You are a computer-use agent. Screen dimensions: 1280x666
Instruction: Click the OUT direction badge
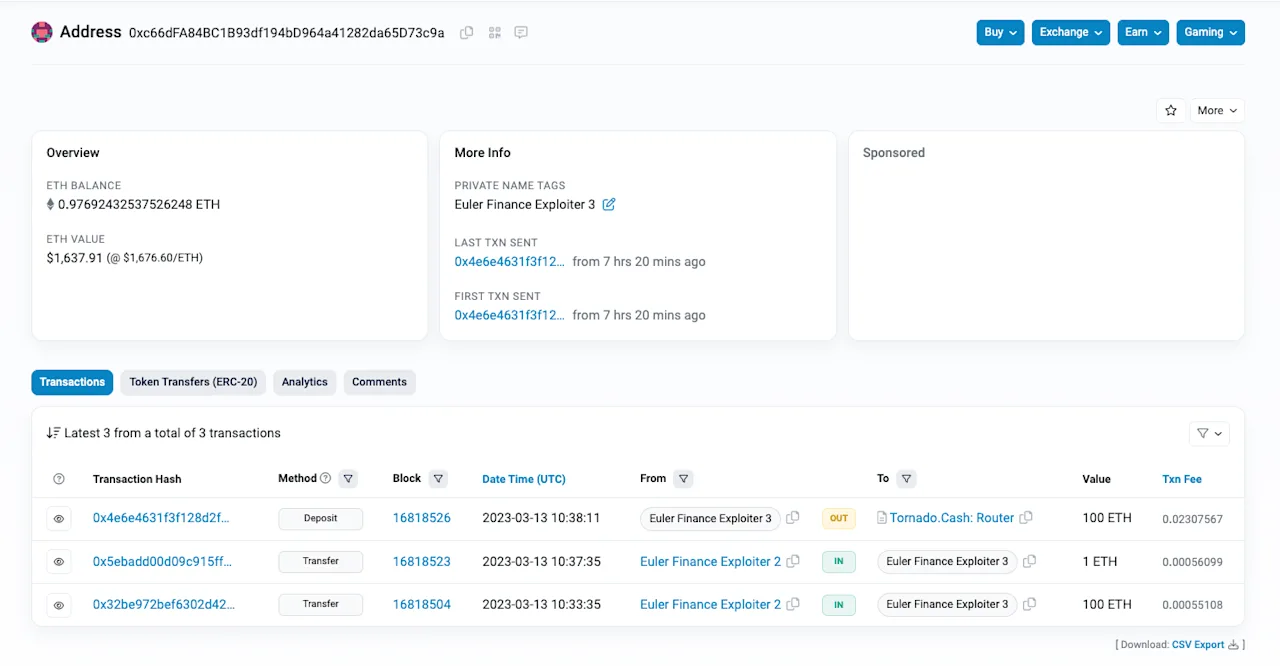[x=839, y=518]
